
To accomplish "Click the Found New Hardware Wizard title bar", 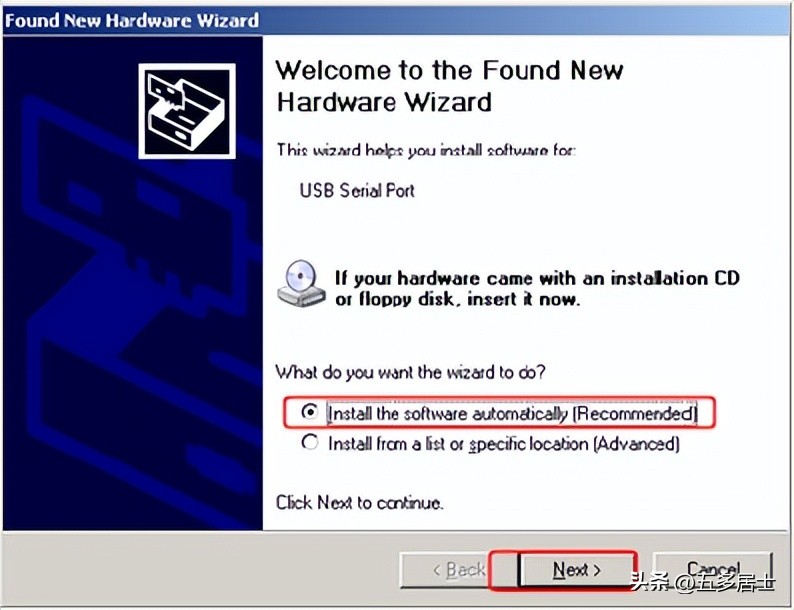I will click(x=397, y=20).
